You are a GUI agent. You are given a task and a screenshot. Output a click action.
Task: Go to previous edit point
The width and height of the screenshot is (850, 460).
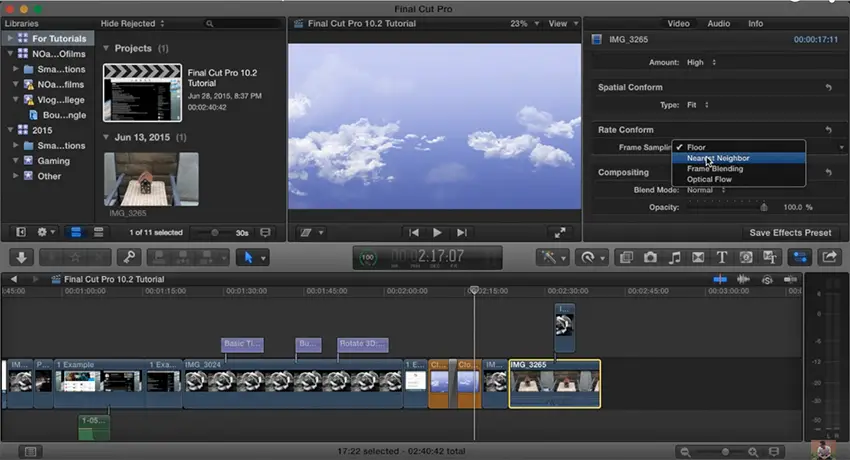tap(414, 232)
